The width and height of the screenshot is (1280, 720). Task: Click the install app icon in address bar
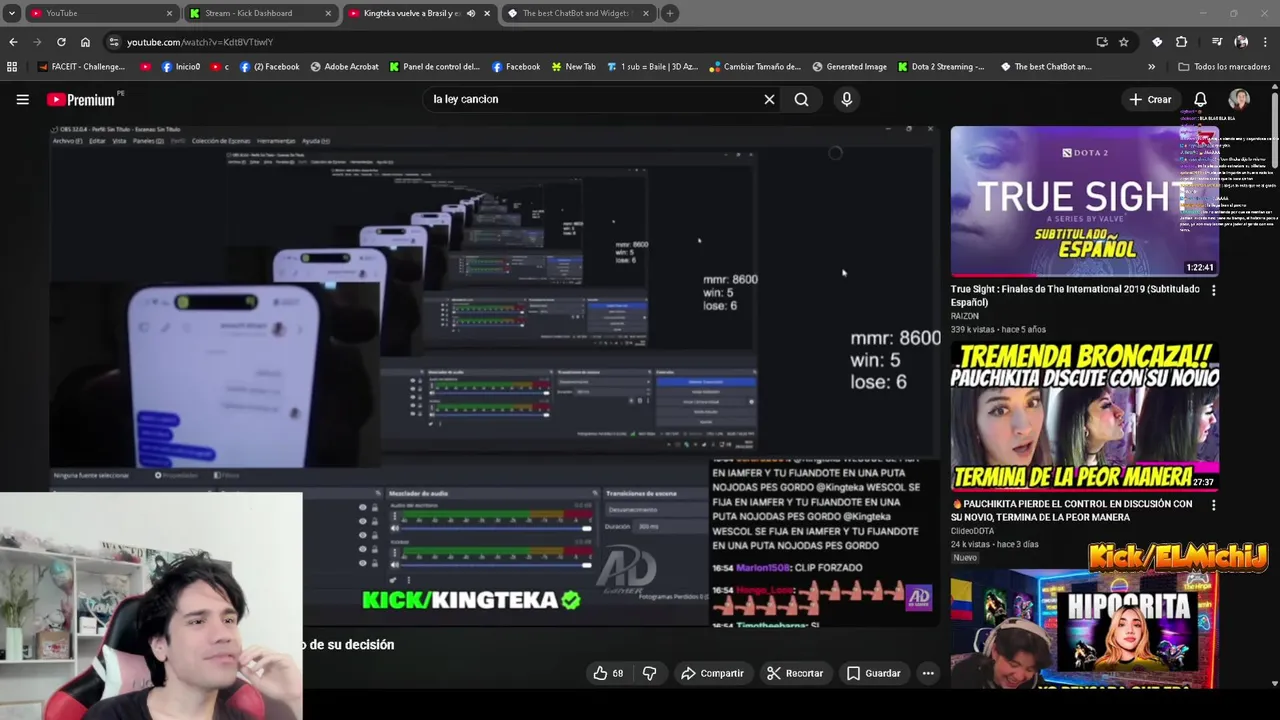[1102, 42]
